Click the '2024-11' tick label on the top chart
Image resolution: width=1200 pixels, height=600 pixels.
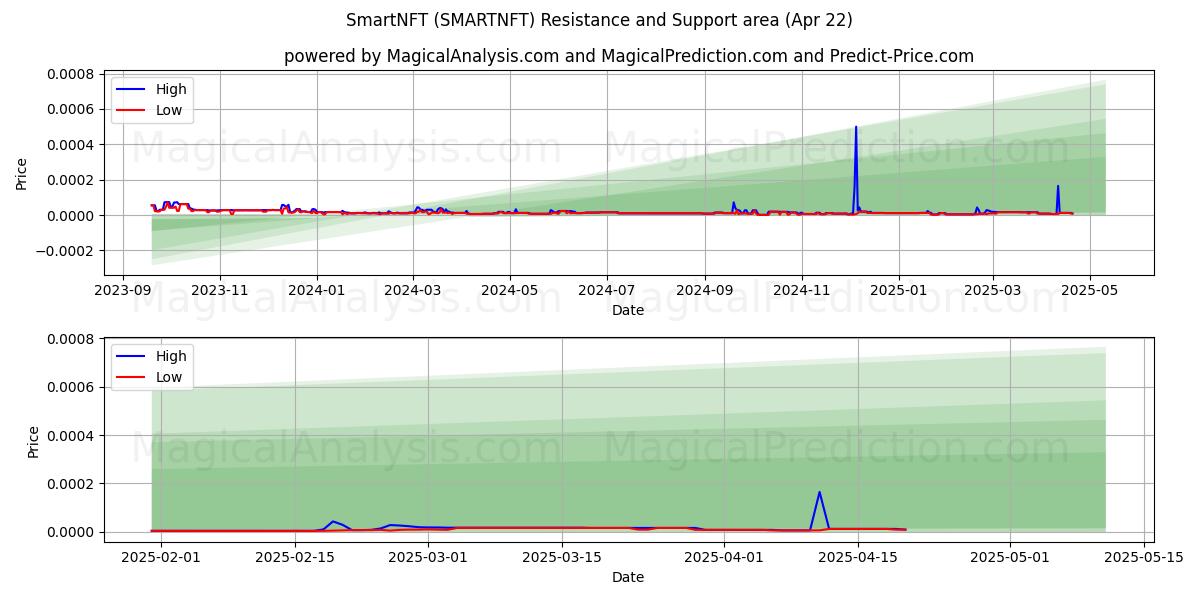(x=802, y=290)
